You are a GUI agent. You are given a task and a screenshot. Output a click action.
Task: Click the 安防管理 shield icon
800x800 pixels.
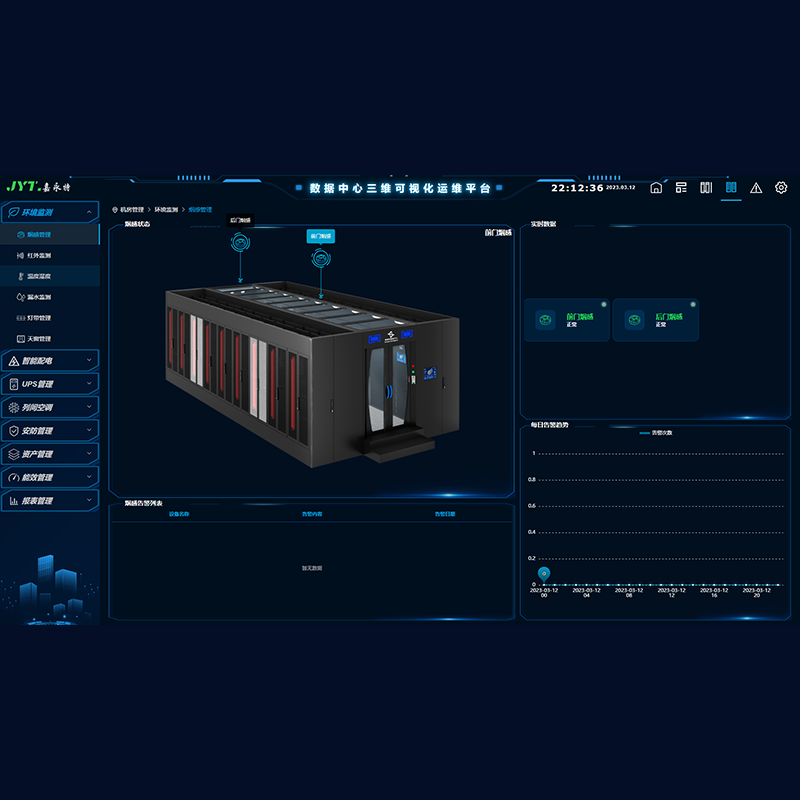point(14,431)
